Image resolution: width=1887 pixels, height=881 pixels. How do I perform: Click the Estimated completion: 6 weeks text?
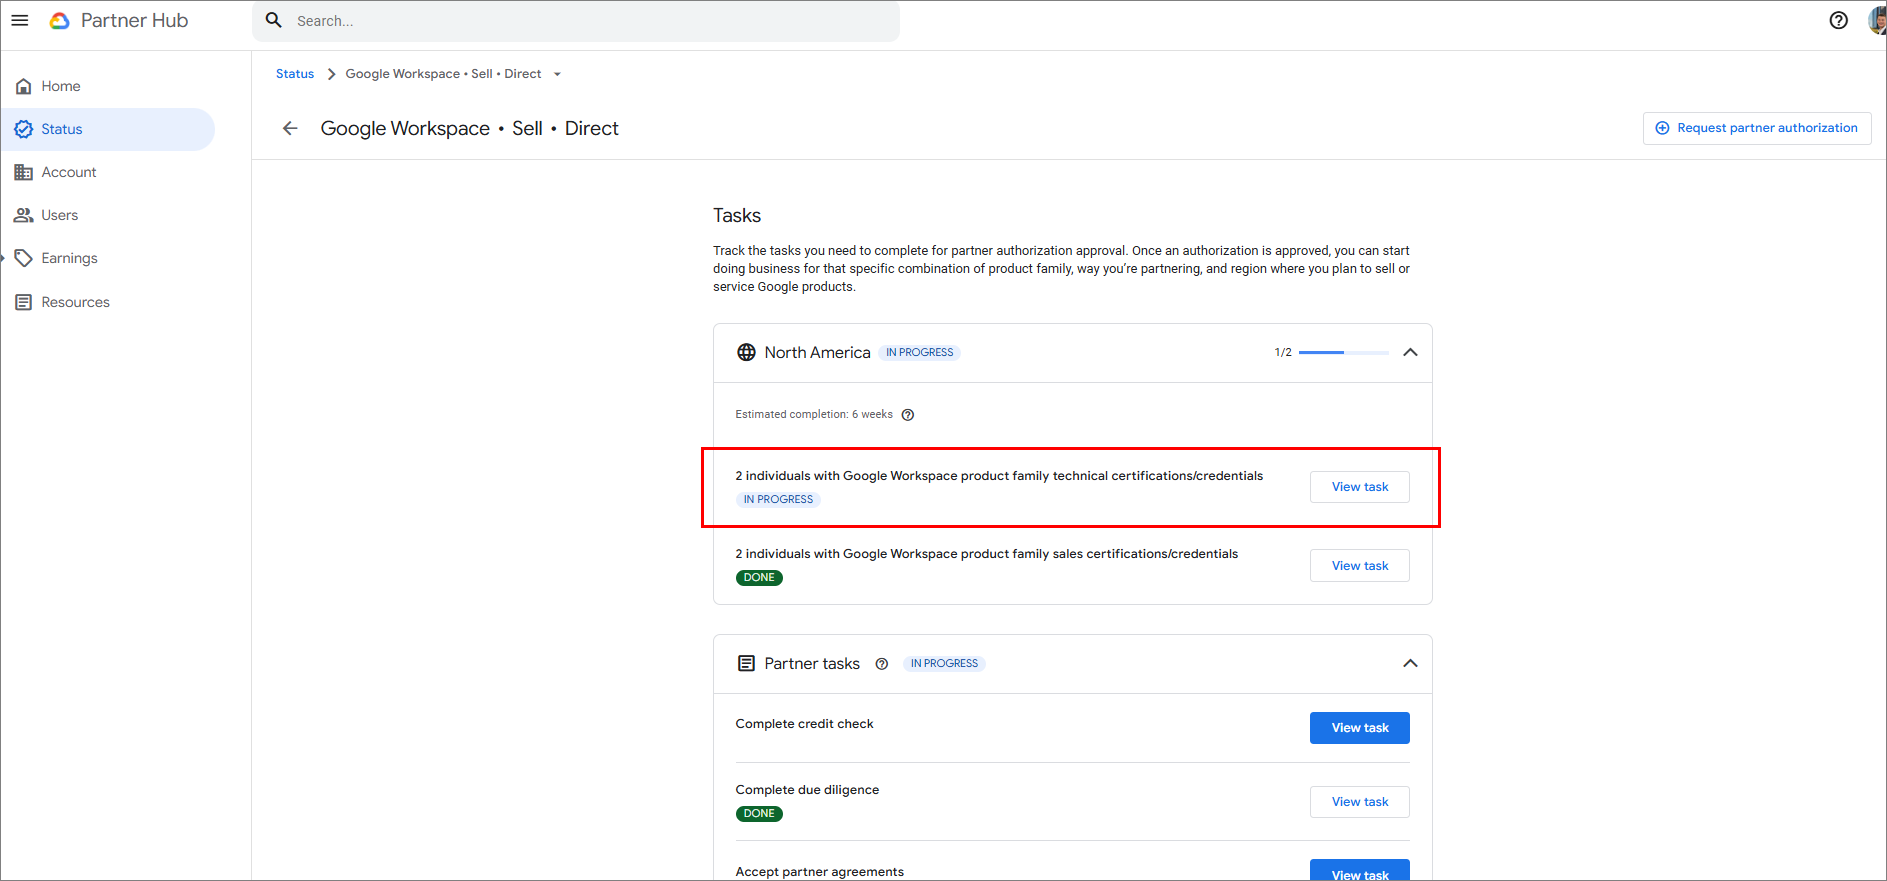pyautogui.click(x=814, y=414)
